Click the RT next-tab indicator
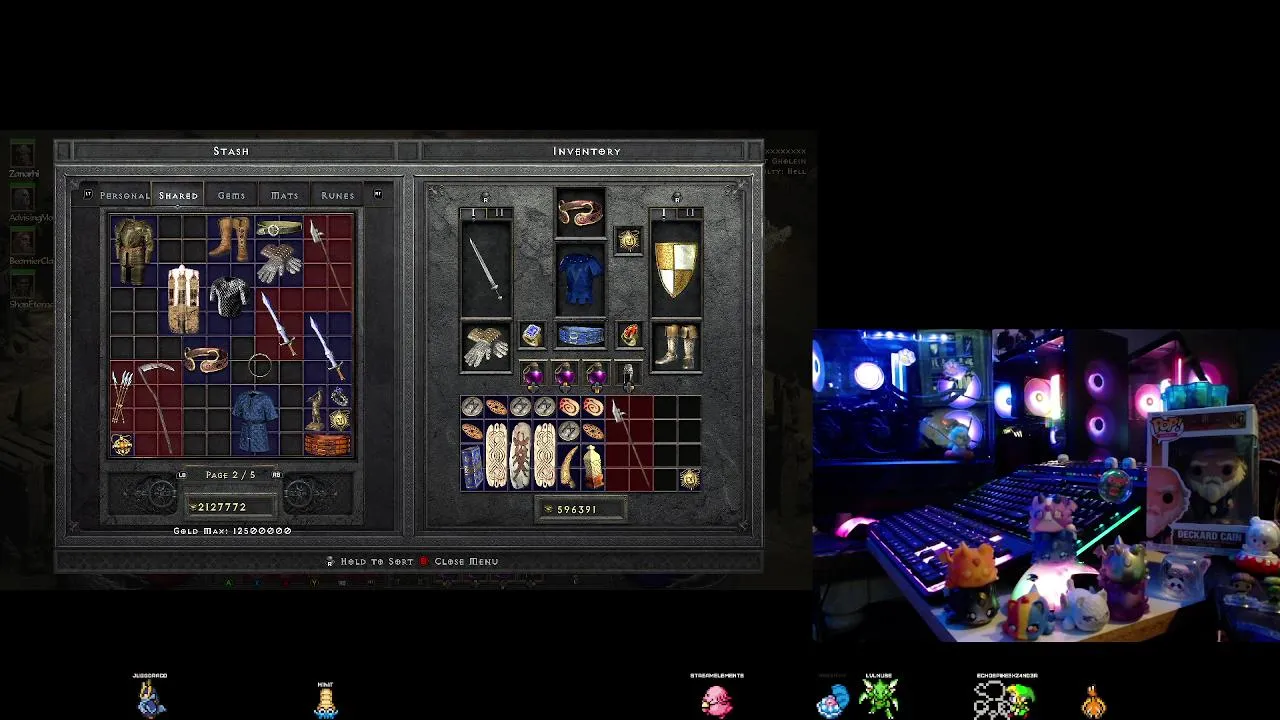1280x720 pixels. (x=377, y=194)
